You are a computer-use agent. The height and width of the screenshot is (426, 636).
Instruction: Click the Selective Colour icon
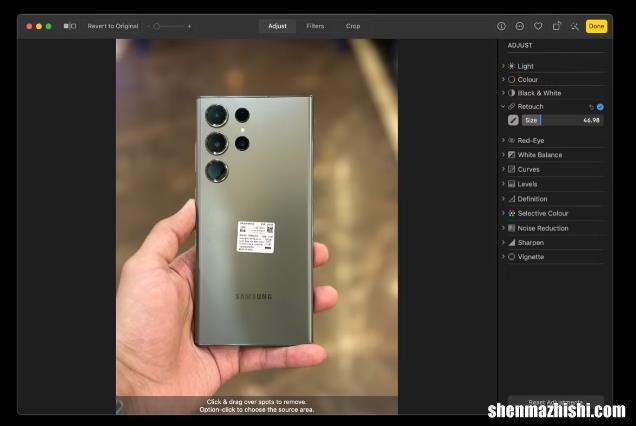tap(511, 213)
